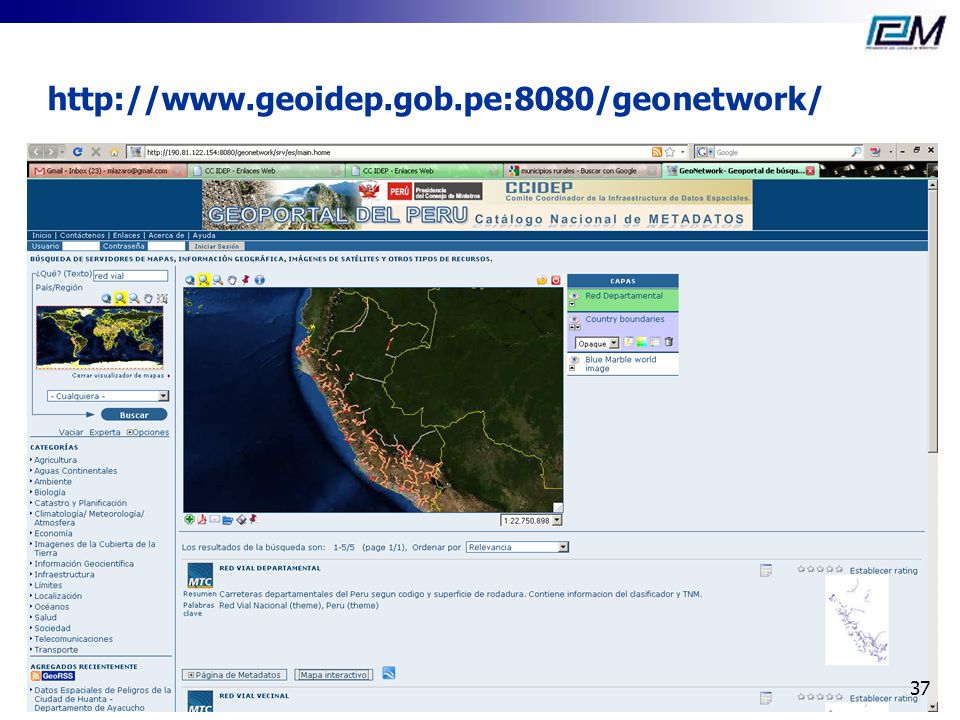Screen dimensions: 960x720
Task: Click the Buscar search button
Action: coord(134,414)
